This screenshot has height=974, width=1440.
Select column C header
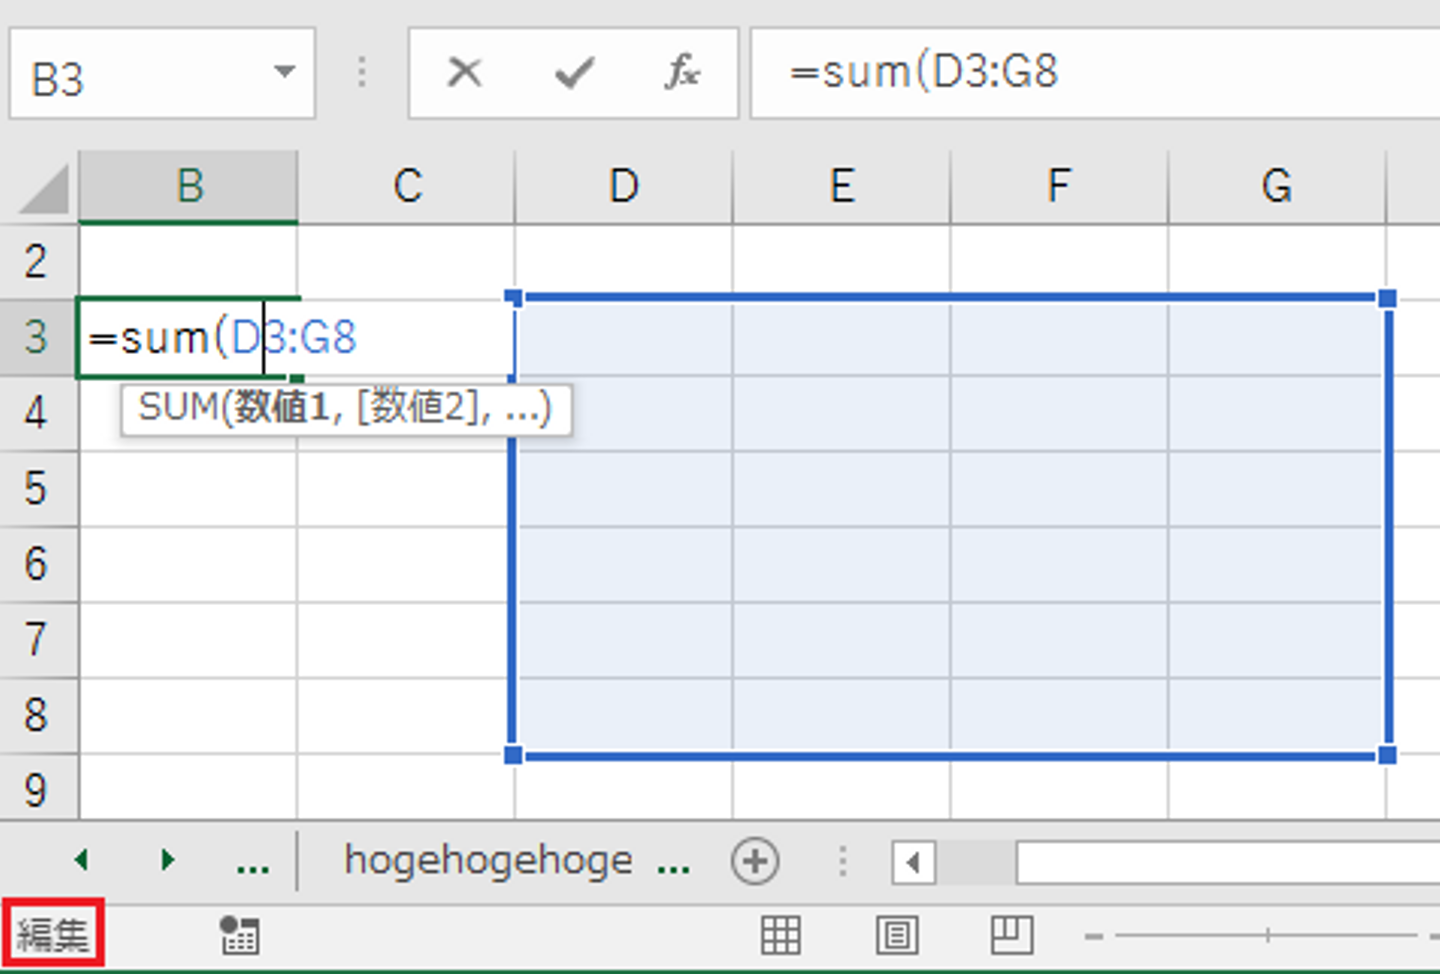(x=407, y=186)
